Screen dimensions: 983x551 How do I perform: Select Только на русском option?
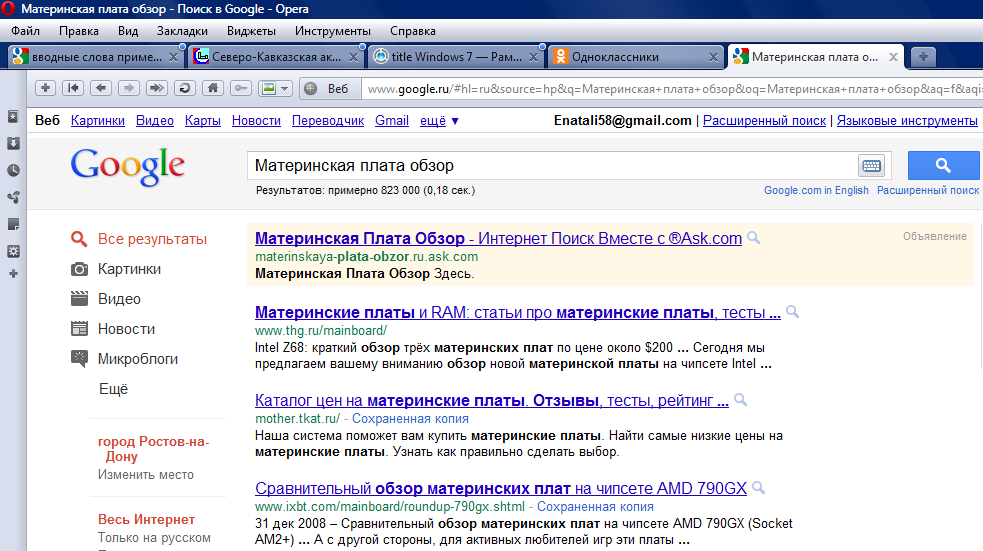coord(154,538)
